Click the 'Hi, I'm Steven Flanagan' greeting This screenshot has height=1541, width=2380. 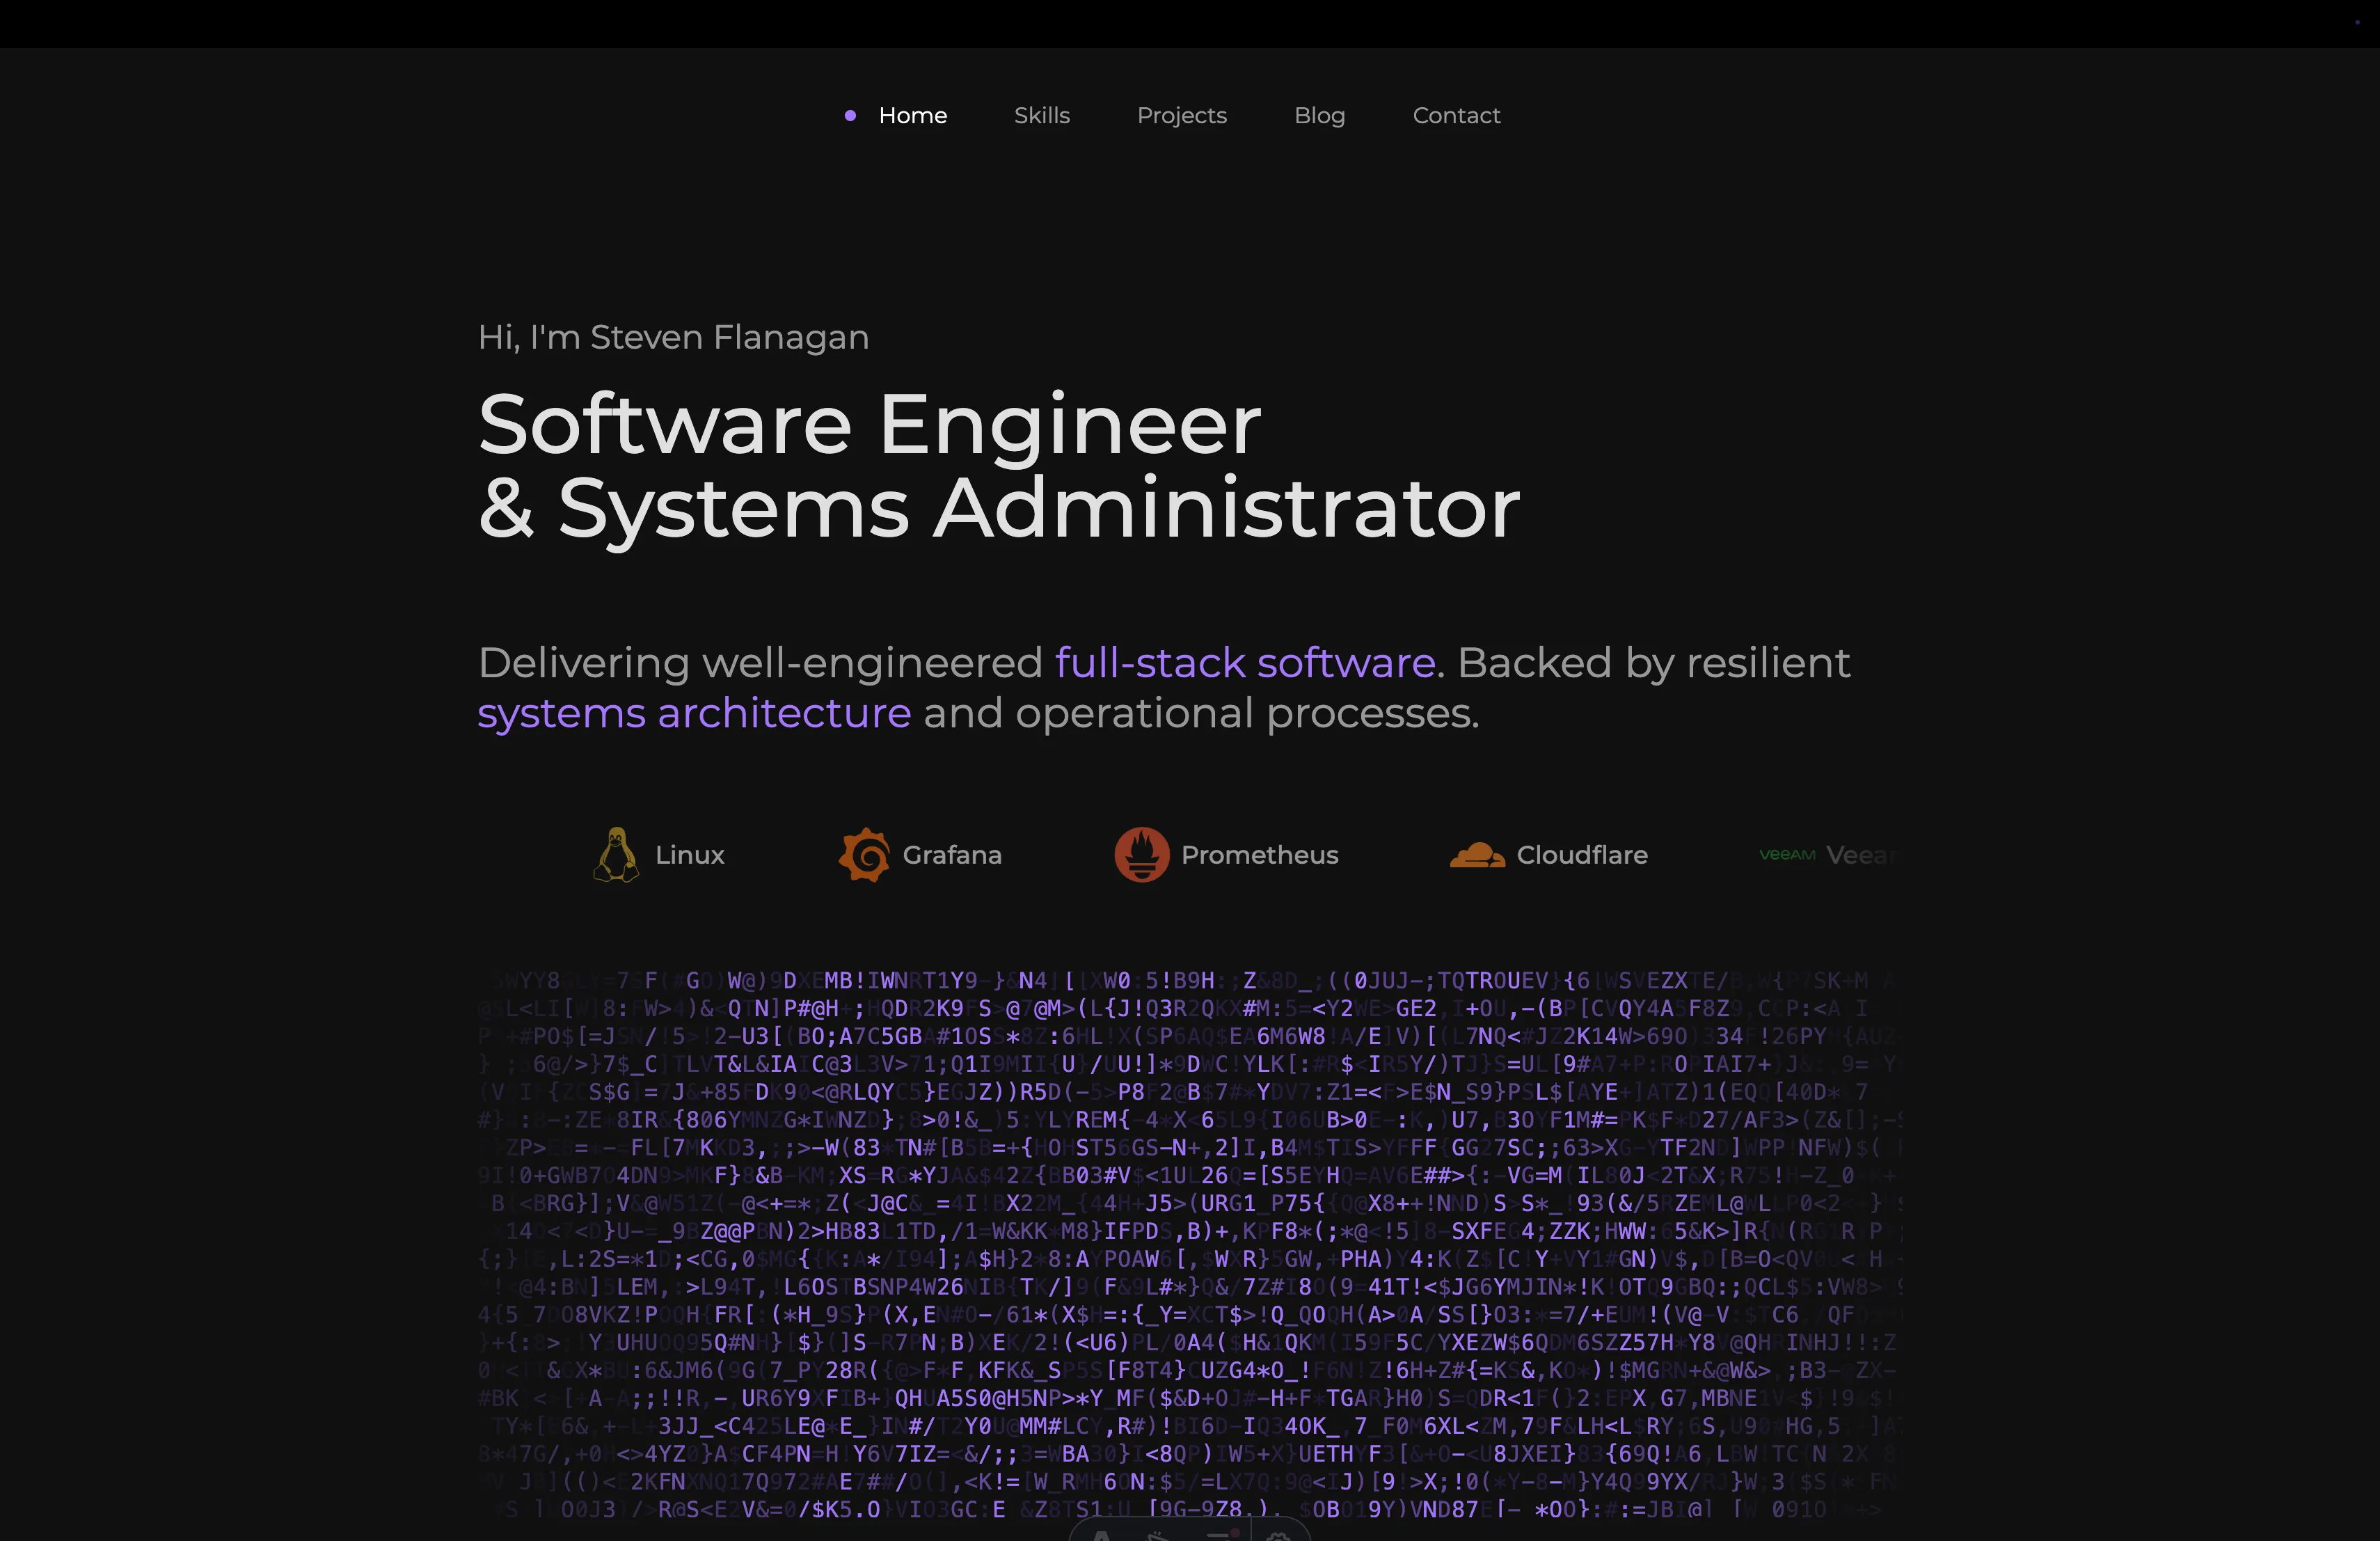pos(673,337)
